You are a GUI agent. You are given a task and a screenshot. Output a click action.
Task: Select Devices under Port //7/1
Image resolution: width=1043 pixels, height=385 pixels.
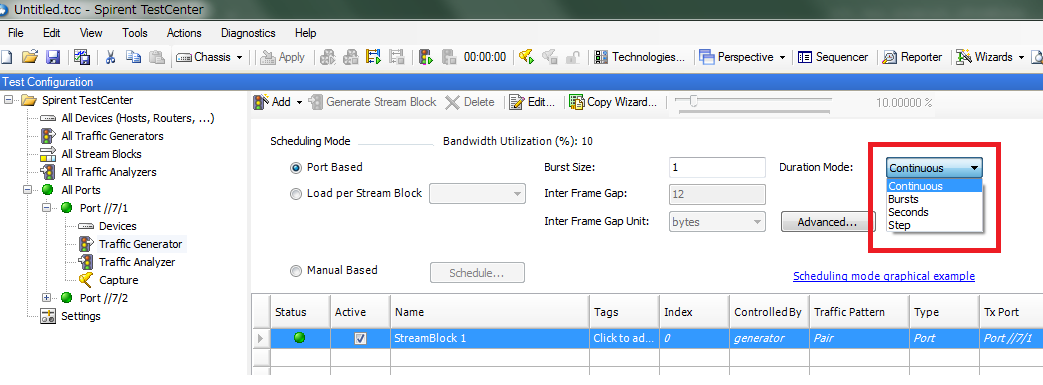(x=118, y=226)
